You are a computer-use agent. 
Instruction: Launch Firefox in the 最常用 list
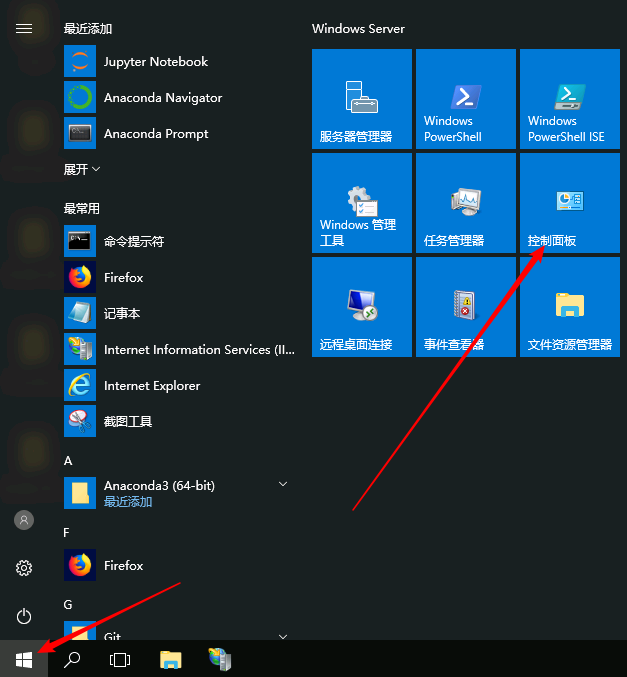point(179,277)
